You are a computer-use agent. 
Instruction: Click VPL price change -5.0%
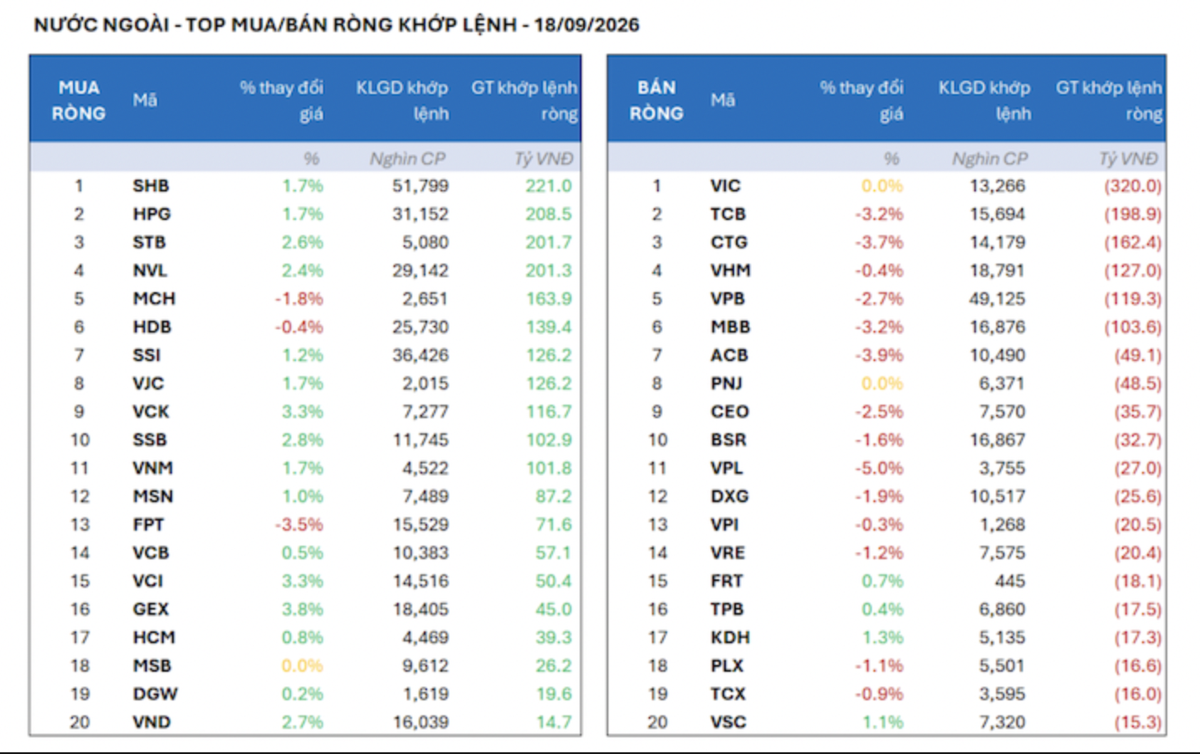880,468
